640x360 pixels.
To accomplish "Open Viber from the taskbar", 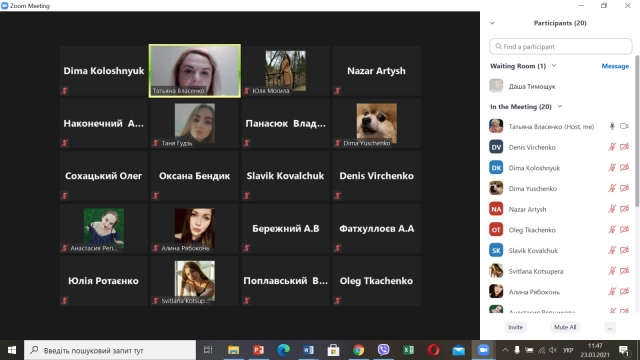I will [383, 350].
